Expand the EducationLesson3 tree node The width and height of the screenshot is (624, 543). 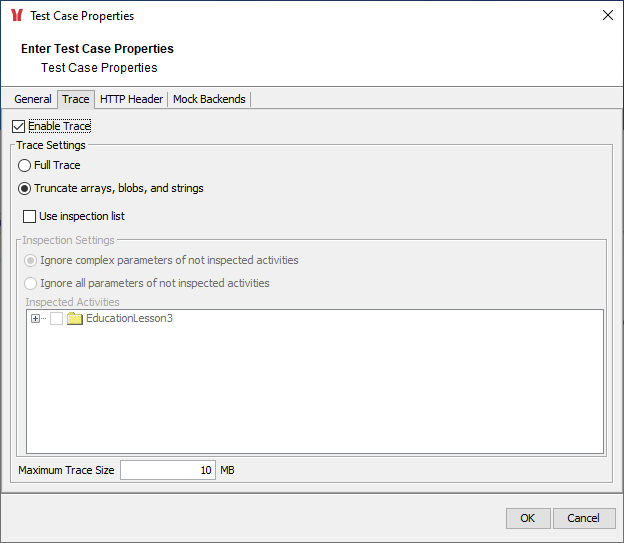[36, 319]
